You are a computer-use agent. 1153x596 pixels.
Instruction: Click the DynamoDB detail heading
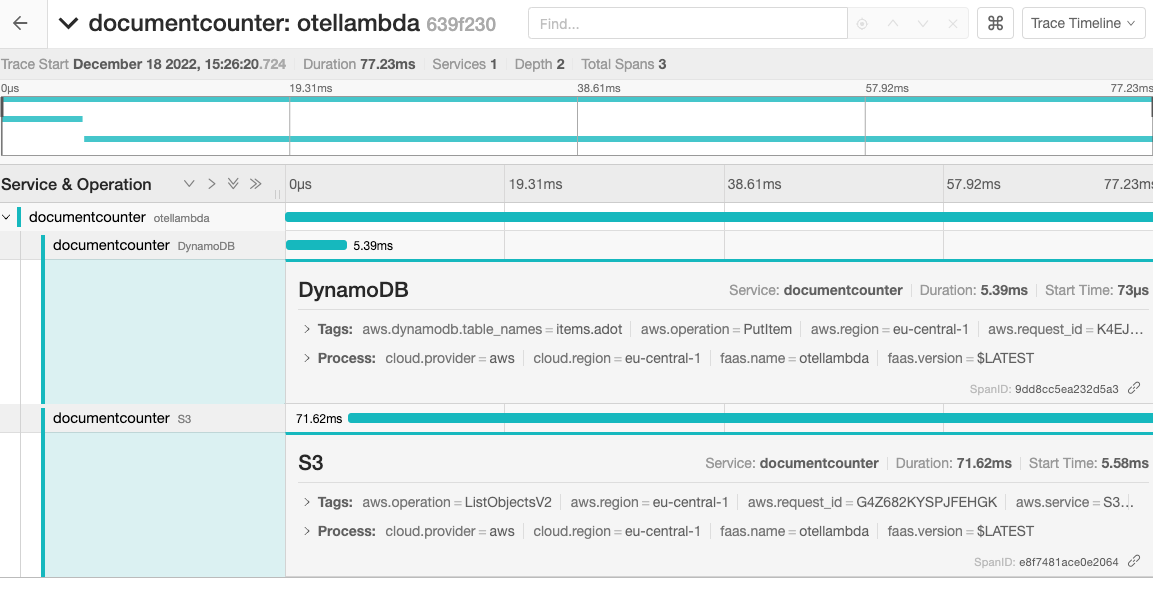353,290
